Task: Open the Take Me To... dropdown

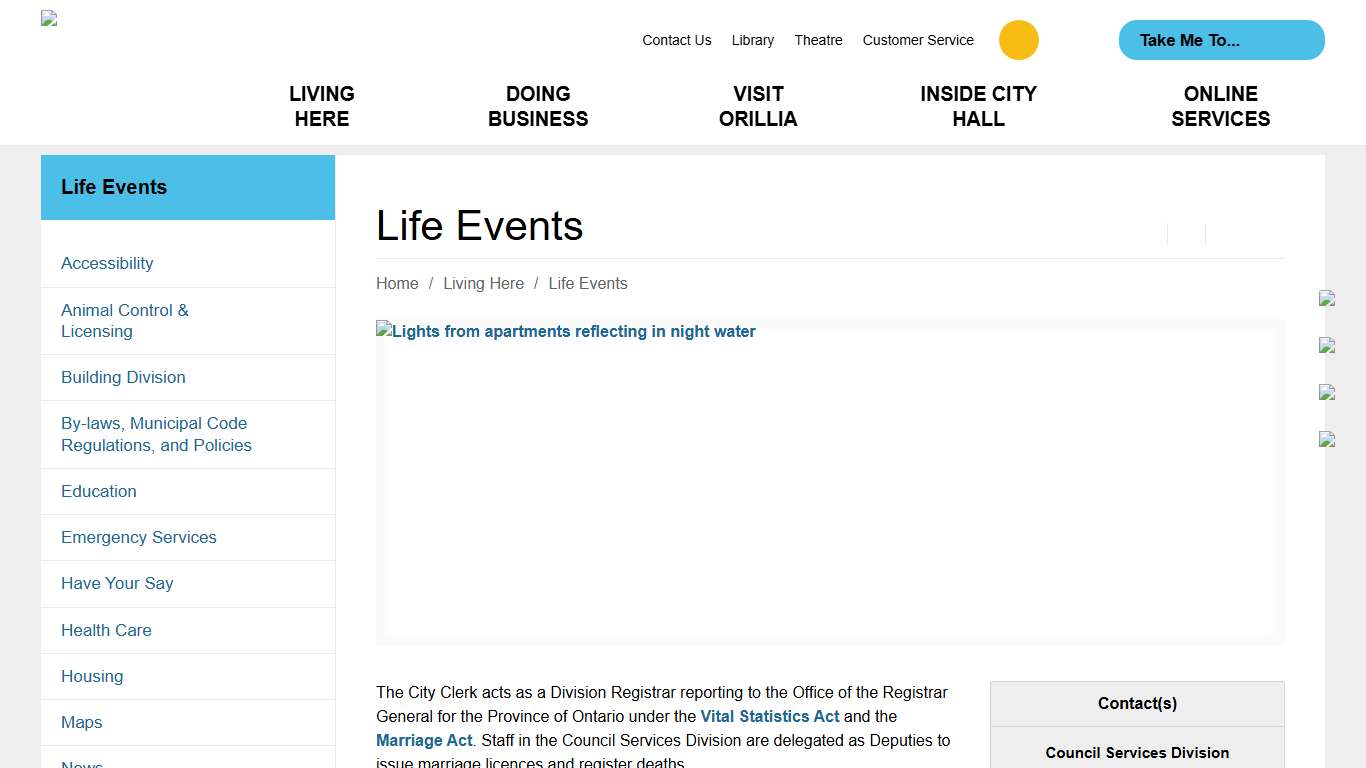Action: [1221, 40]
